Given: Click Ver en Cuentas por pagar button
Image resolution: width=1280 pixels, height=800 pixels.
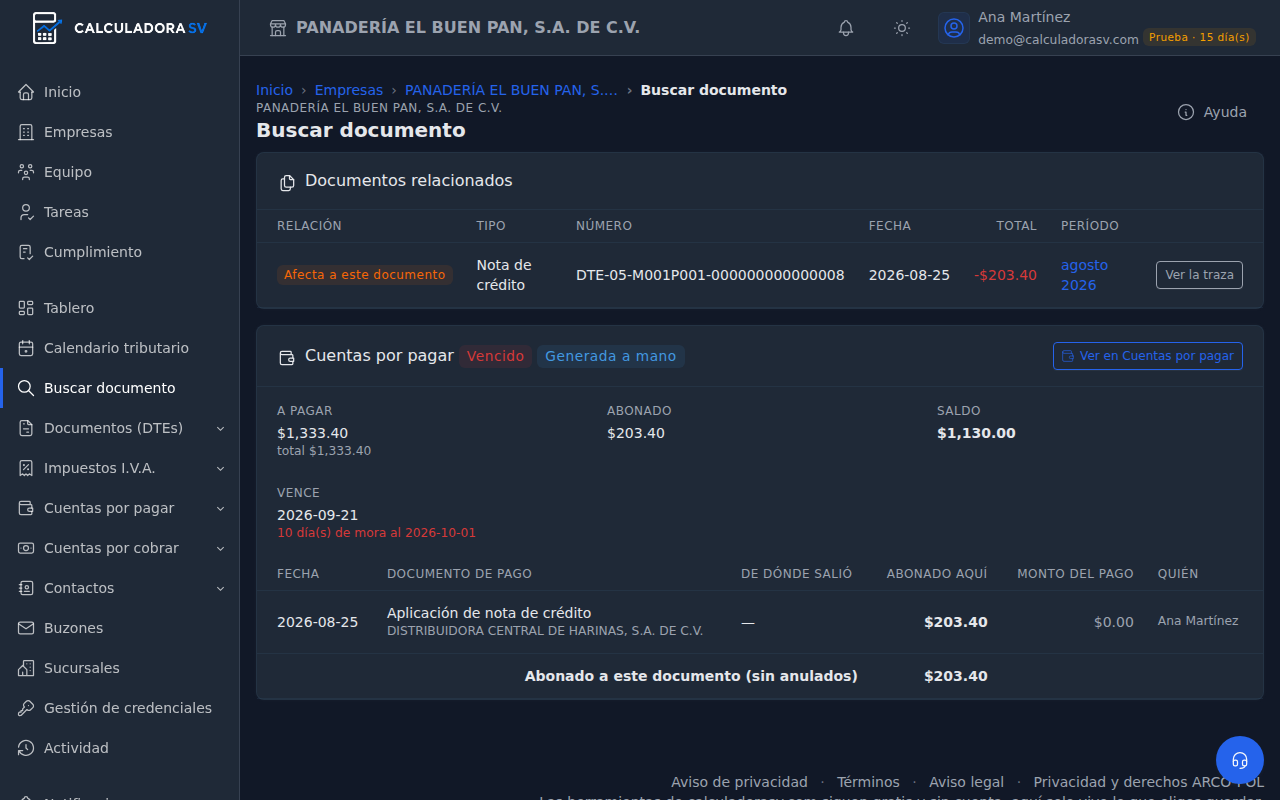Looking at the screenshot, I should [1148, 356].
